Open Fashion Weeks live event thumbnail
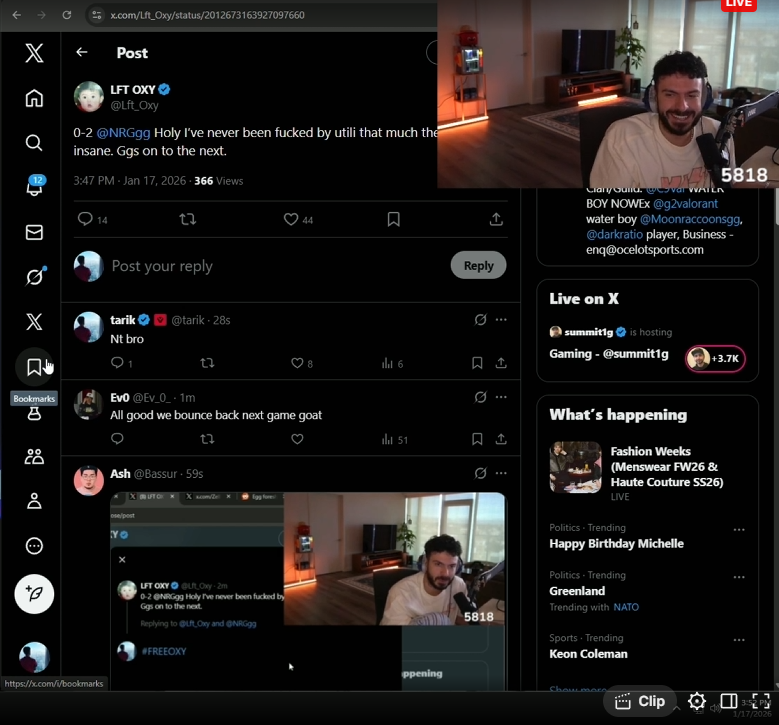 (x=575, y=467)
